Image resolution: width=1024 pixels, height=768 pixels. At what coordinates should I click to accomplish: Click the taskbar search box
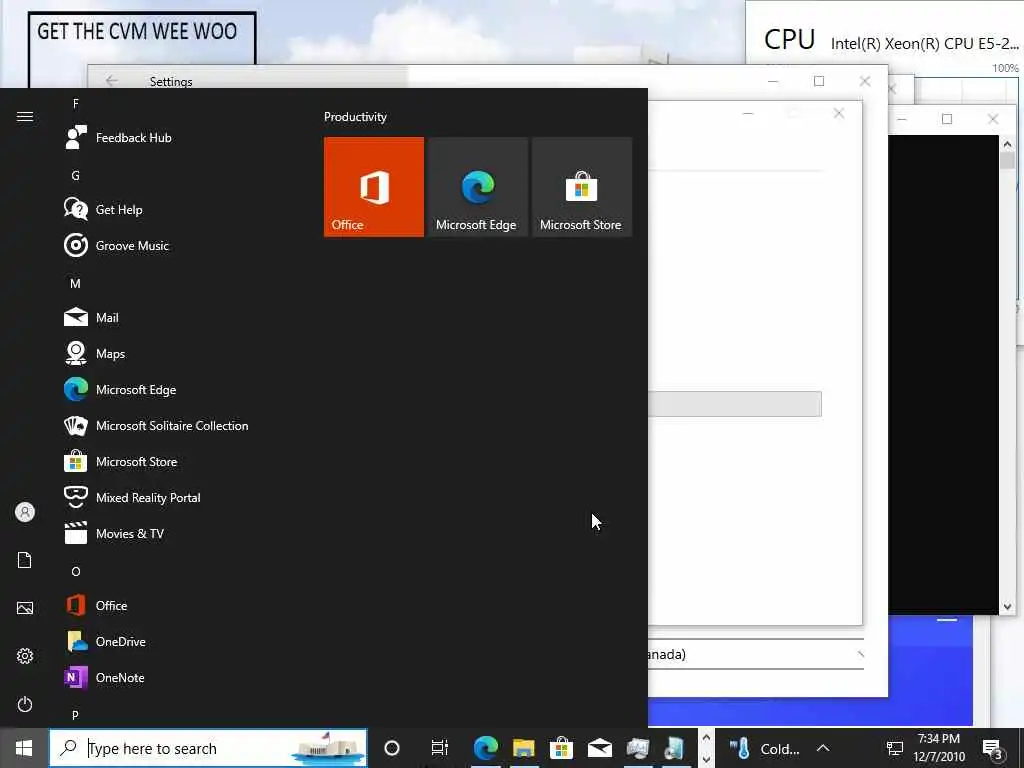coord(208,748)
